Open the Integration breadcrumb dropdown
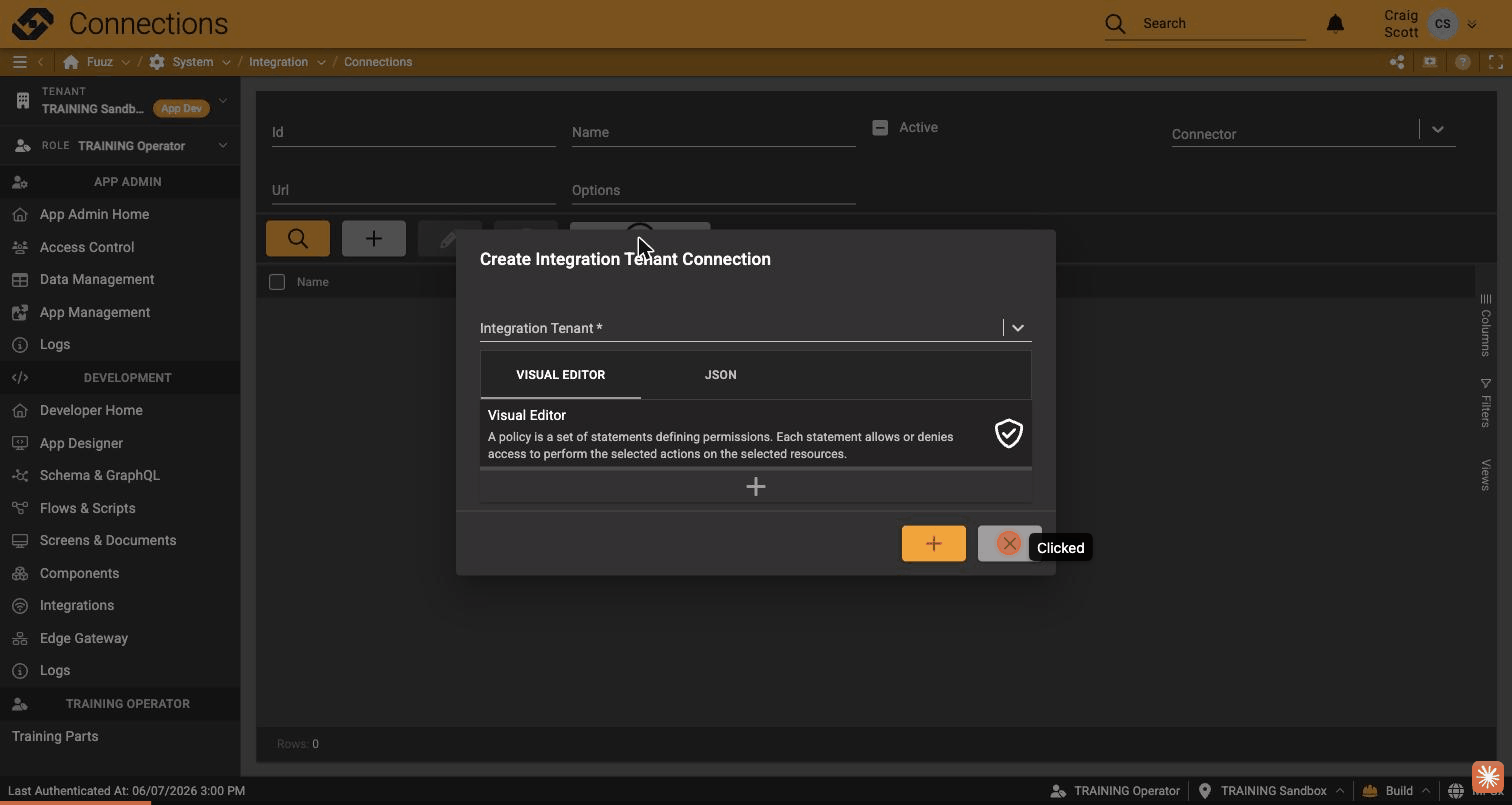Viewport: 1512px width, 805px height. [321, 62]
